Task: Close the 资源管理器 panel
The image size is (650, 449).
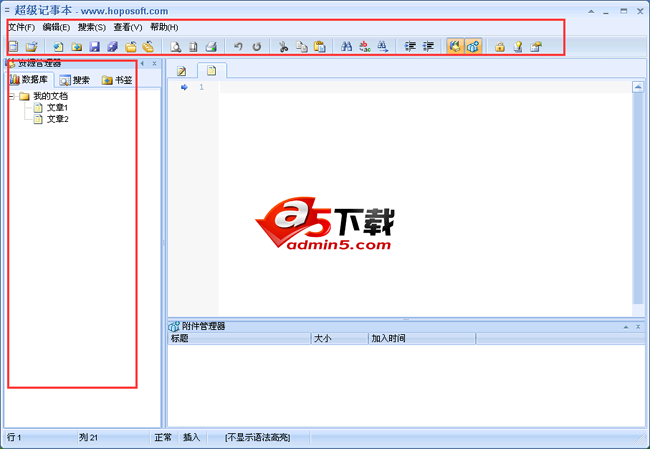Action: pos(154,63)
